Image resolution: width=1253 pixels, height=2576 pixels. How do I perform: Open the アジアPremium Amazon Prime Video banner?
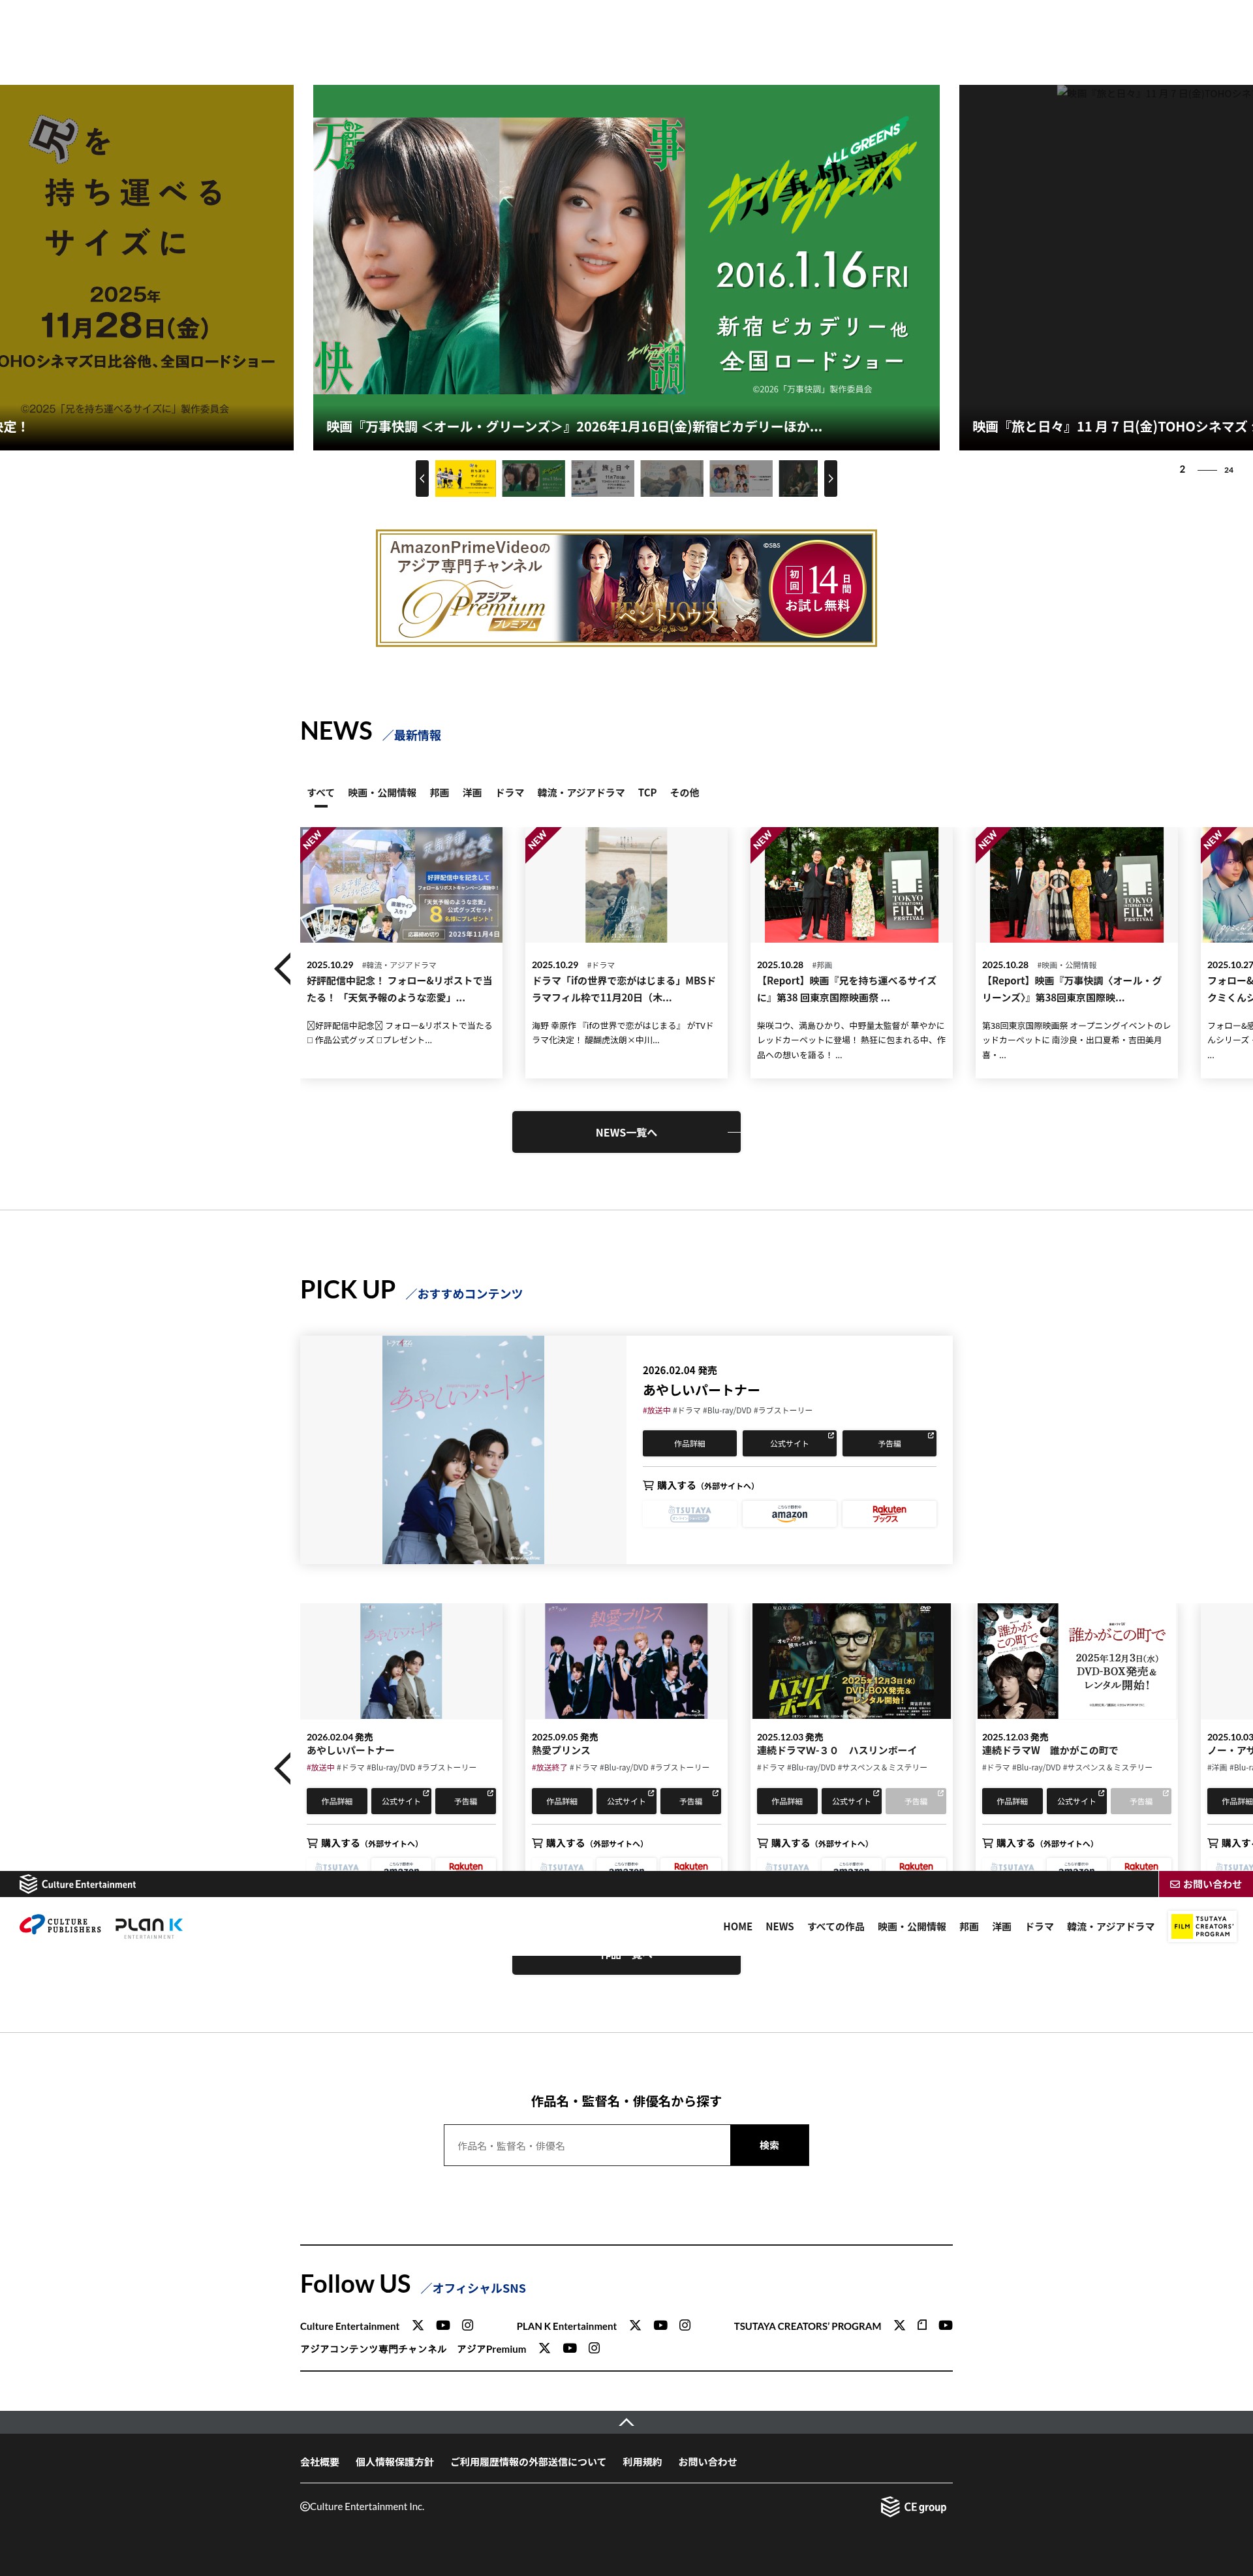tap(626, 588)
